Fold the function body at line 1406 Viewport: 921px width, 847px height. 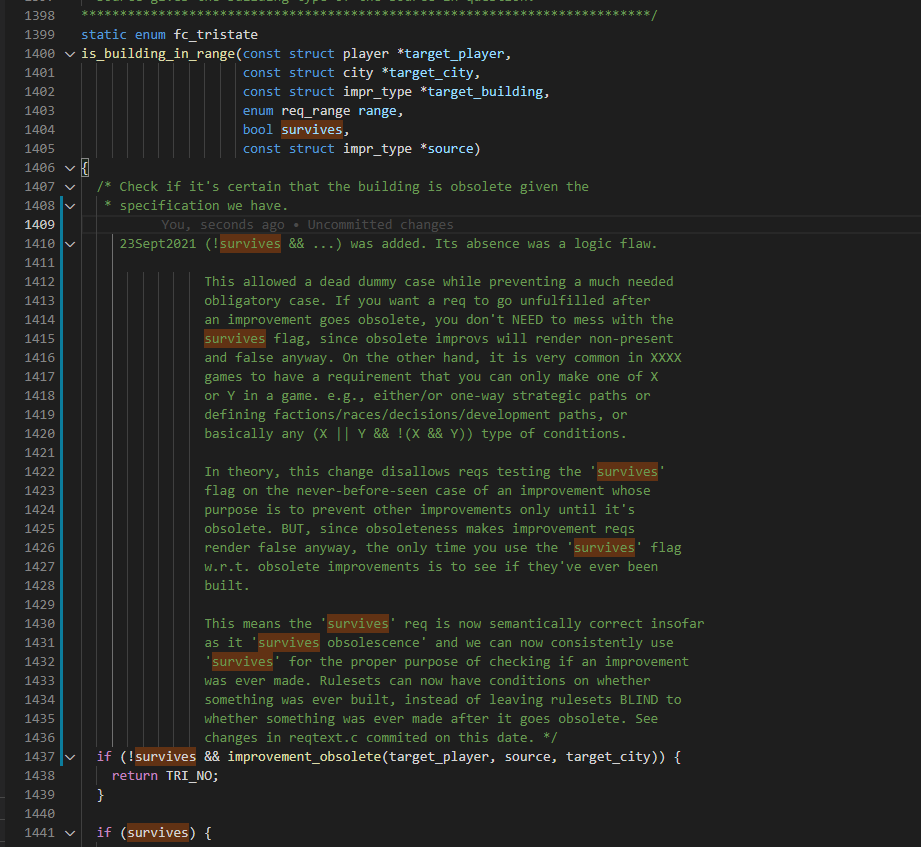pyautogui.click(x=70, y=168)
